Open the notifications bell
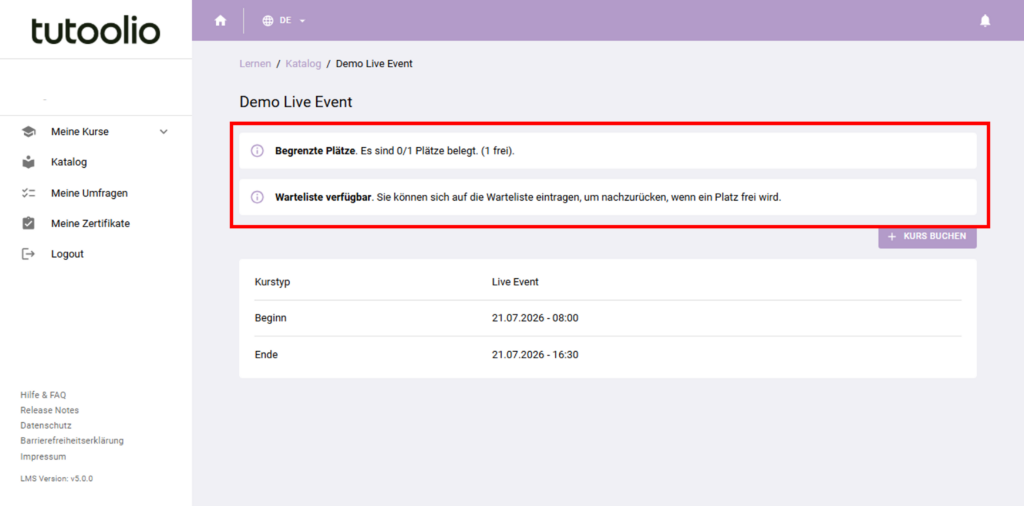1024x506 pixels. coord(985,20)
